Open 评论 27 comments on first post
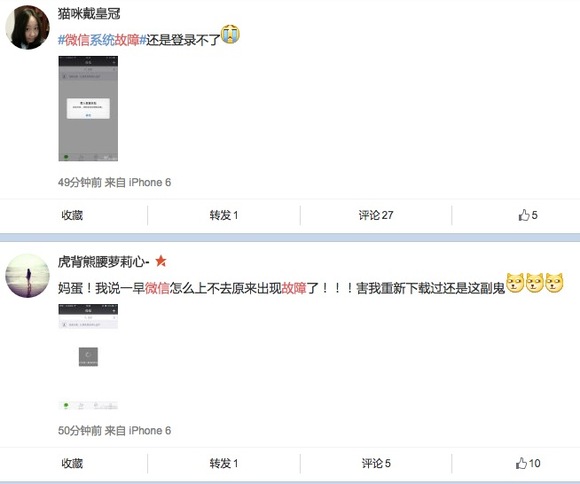This screenshot has height=484, width=580. click(x=376, y=215)
